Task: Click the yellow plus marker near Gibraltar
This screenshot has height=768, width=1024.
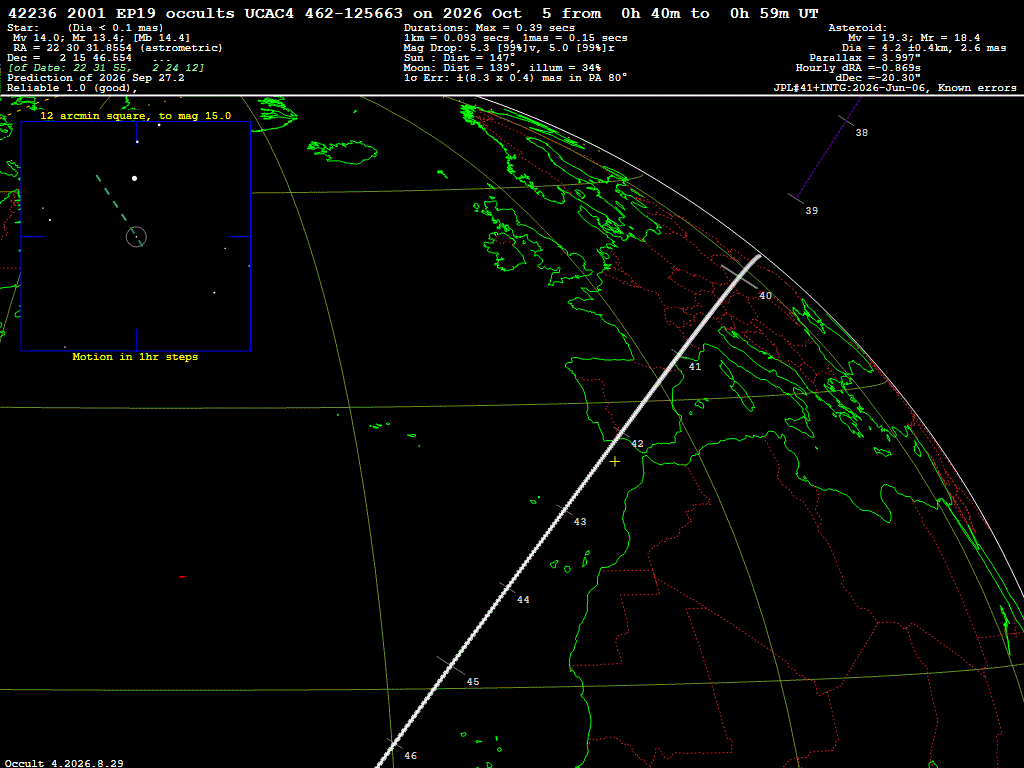Action: pyautogui.click(x=615, y=462)
